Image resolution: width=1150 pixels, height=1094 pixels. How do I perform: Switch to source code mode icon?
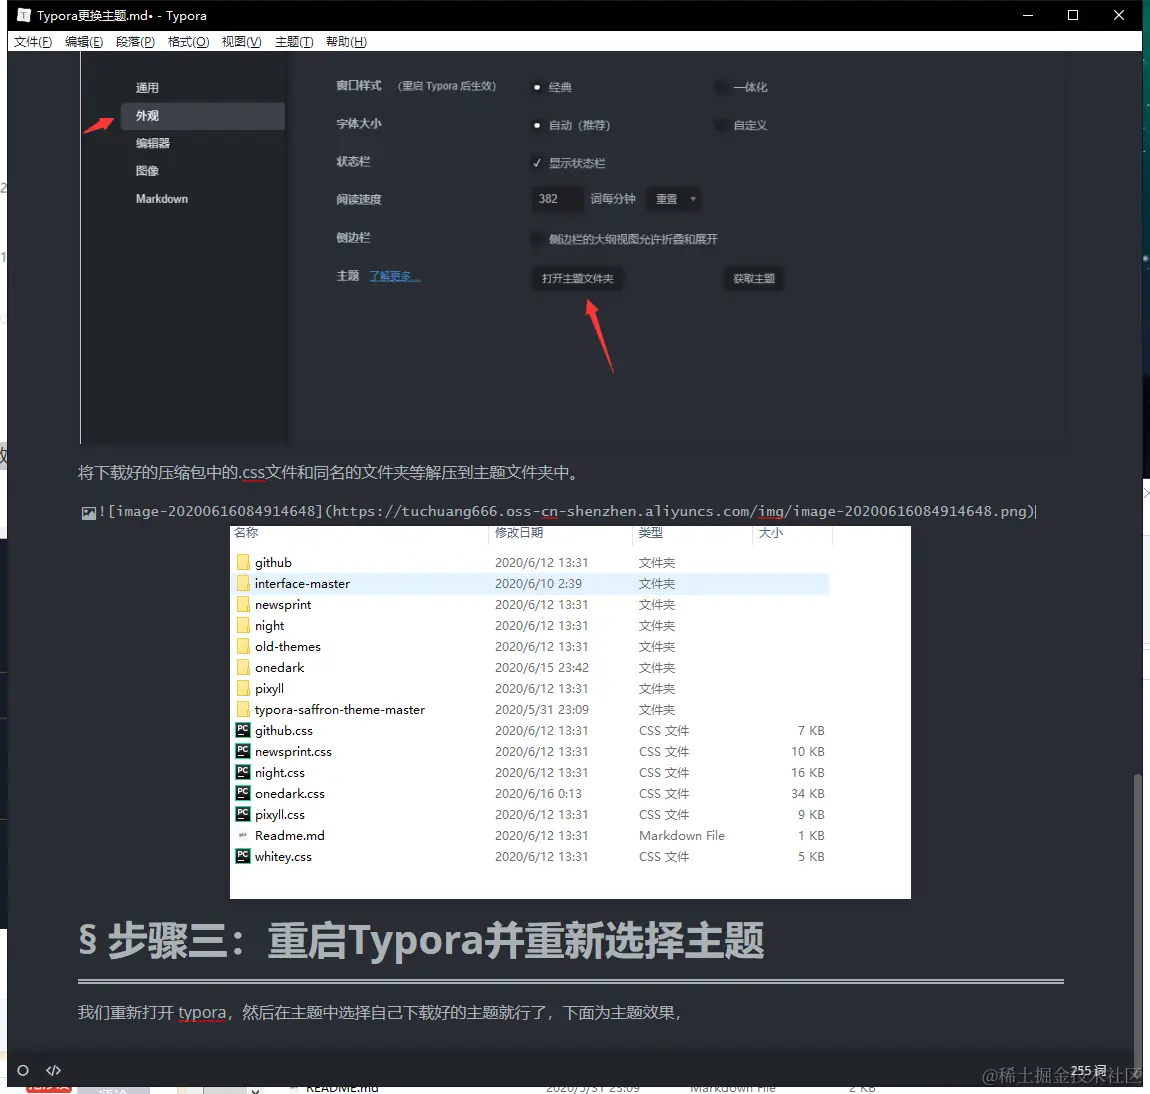54,1071
